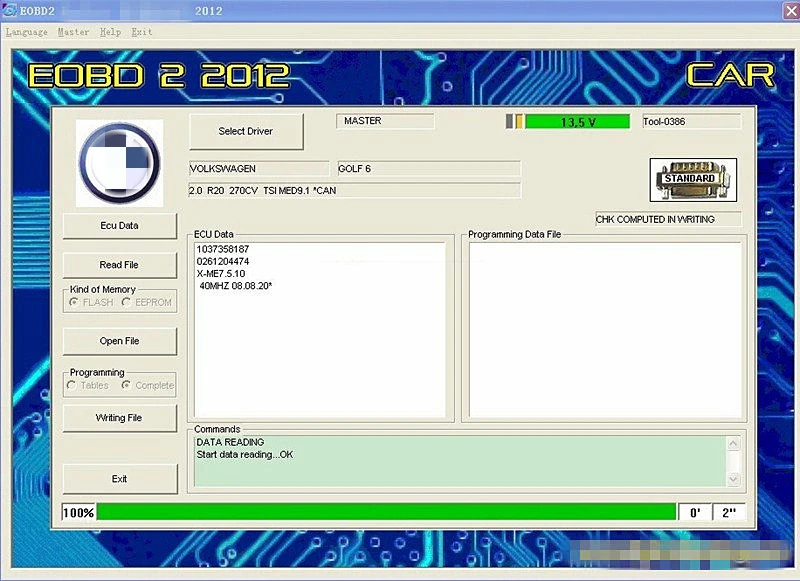Click the Ecu Data button
Screen dimensions: 800x581
pos(119,225)
